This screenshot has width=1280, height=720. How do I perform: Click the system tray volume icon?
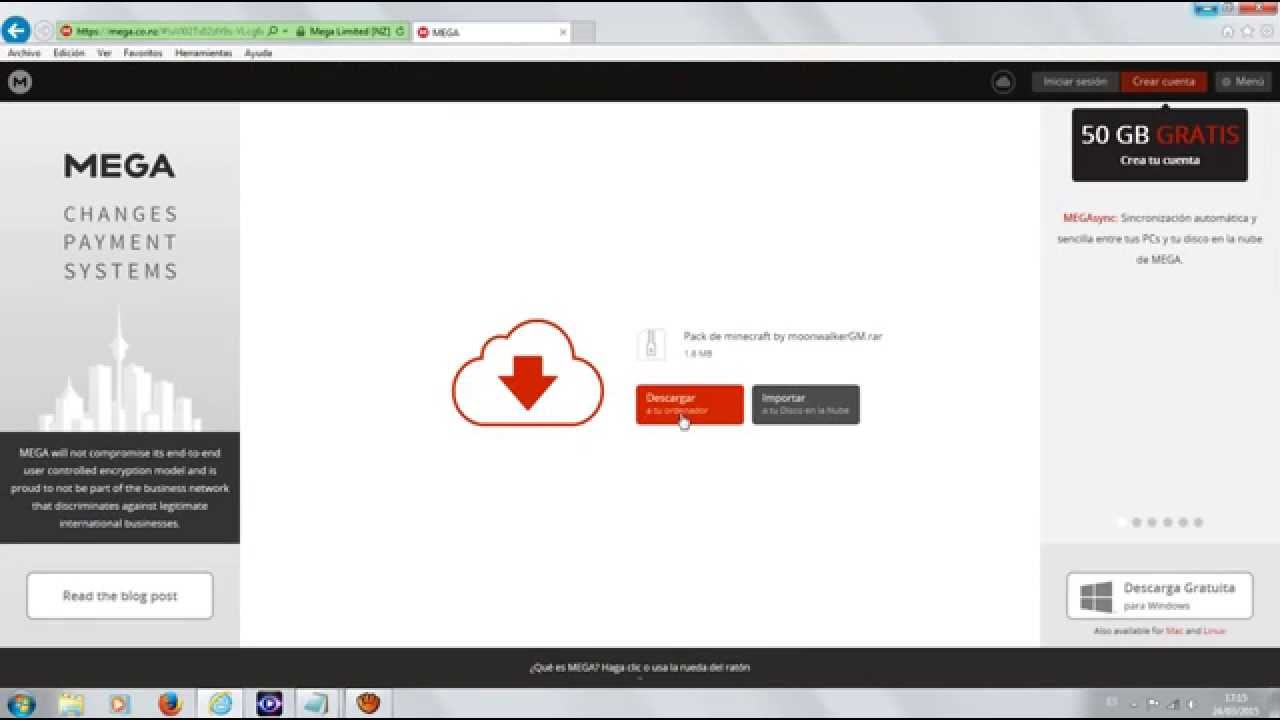(1189, 704)
